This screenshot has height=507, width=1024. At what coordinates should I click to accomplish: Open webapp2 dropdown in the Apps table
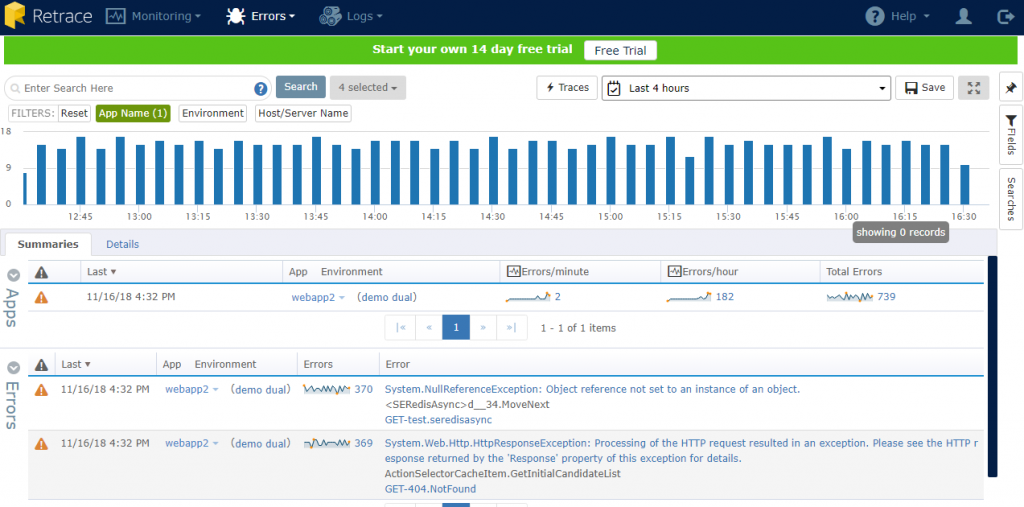click(318, 297)
